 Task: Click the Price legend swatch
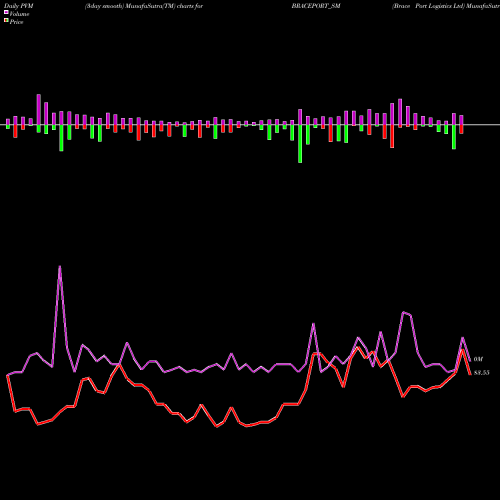(6, 21)
